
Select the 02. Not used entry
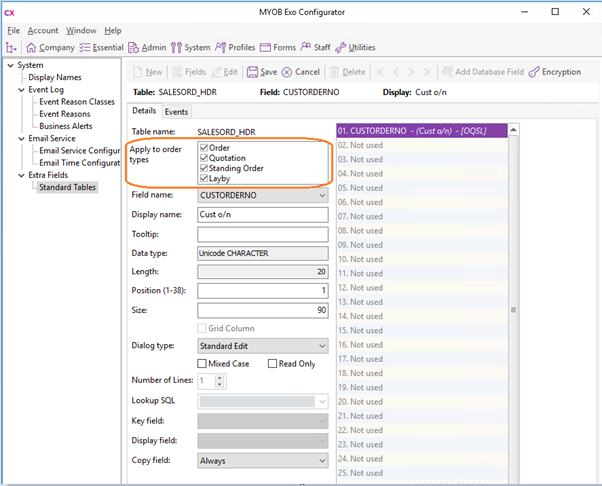[x=422, y=145]
